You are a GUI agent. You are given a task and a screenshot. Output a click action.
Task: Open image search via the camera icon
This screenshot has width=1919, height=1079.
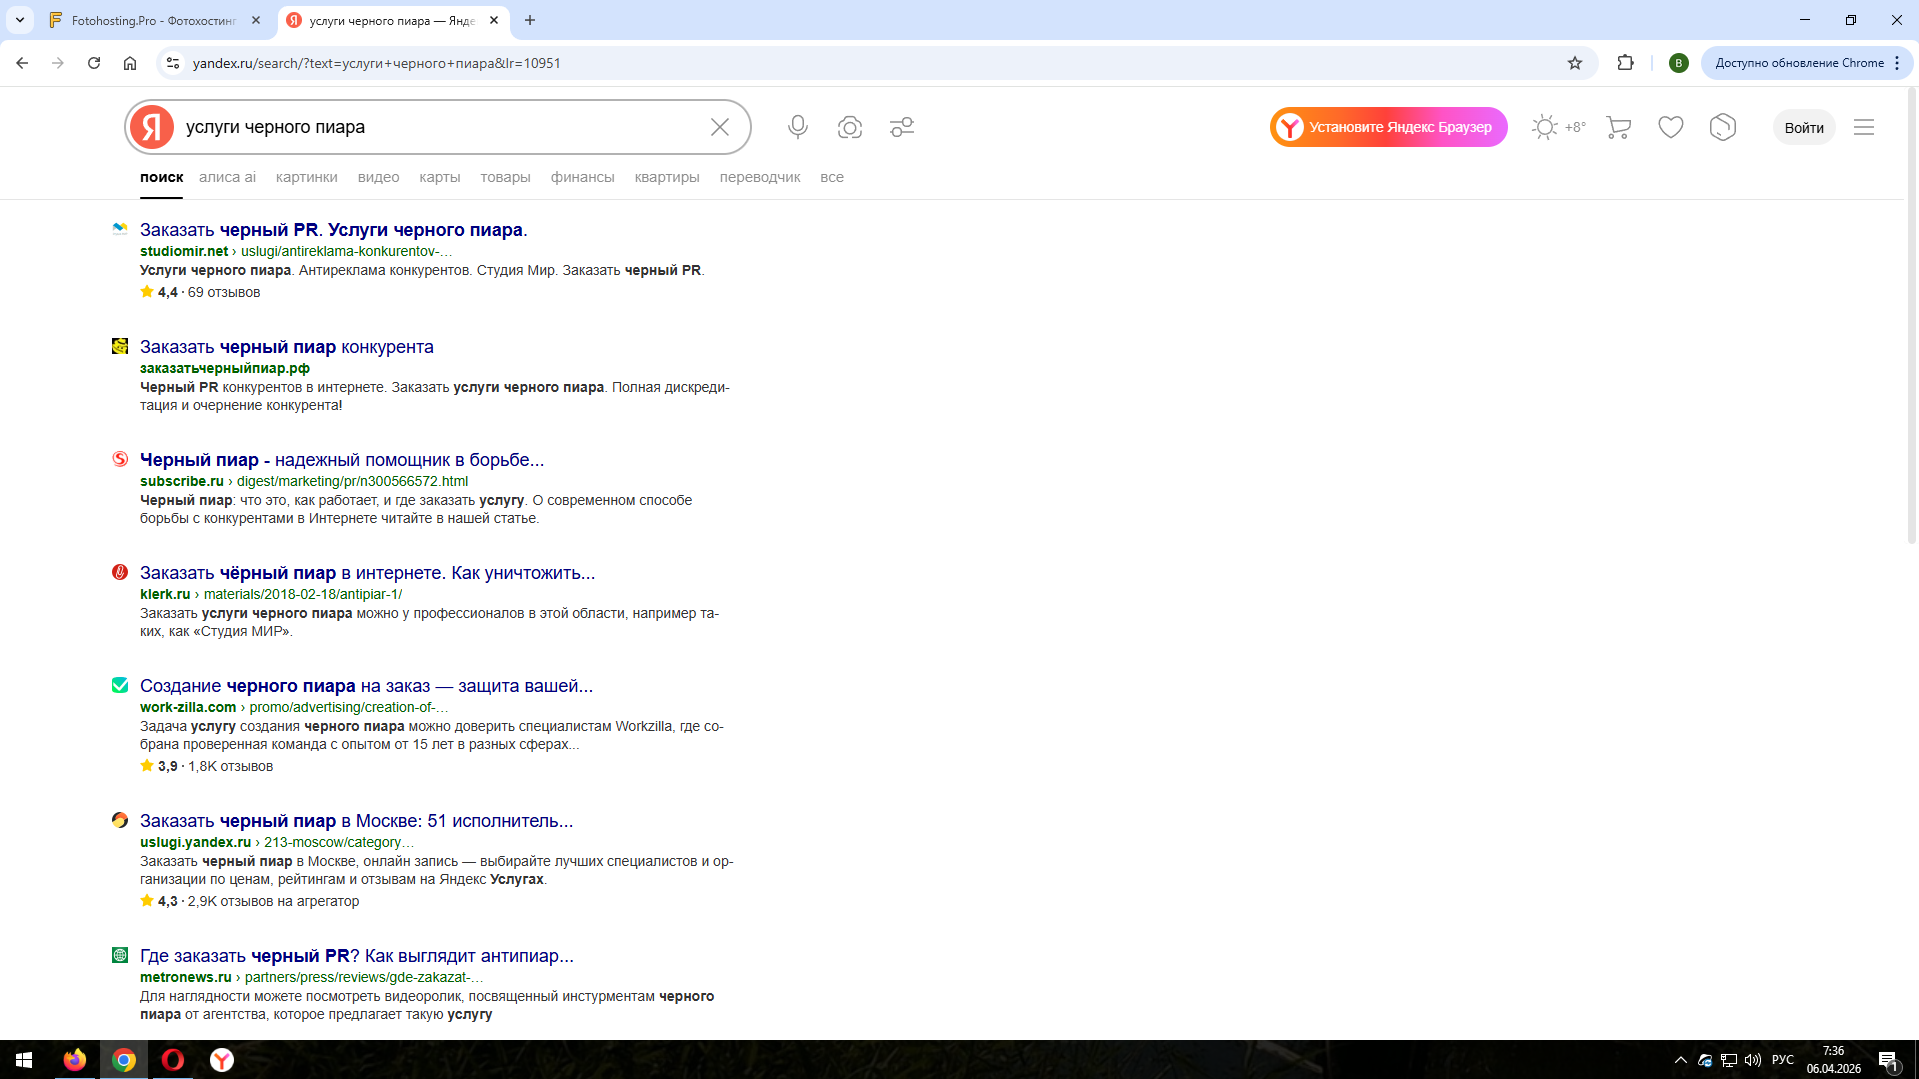850,127
